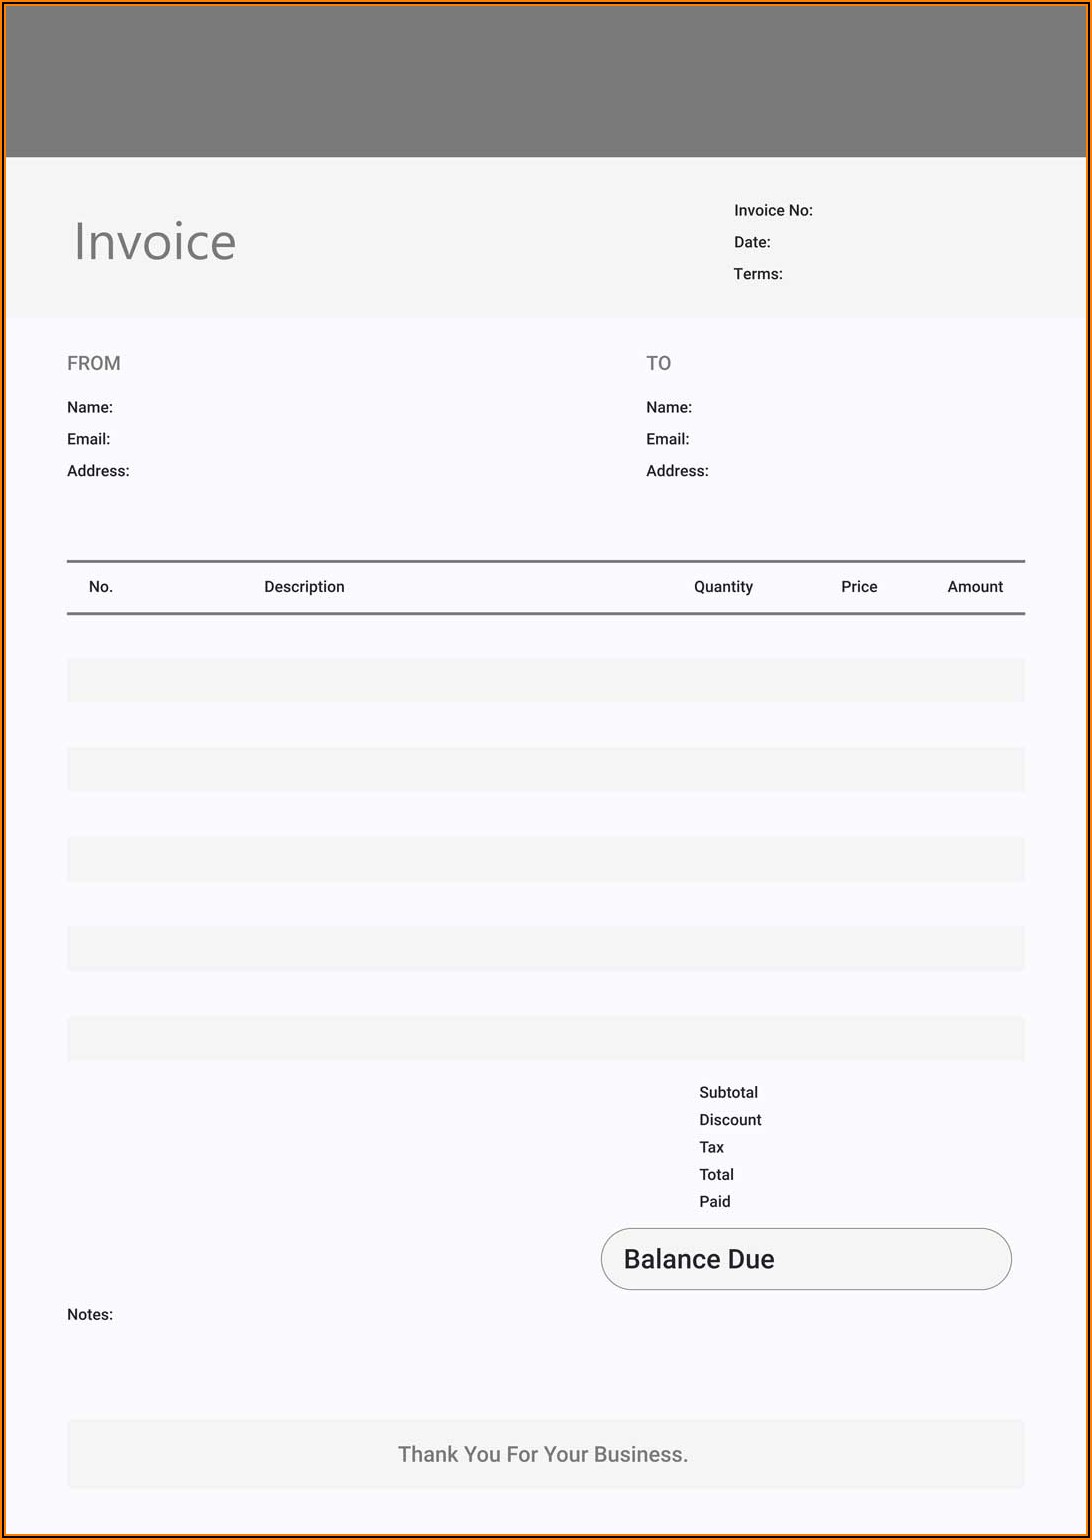Select the Name: field under FROM
Image resolution: width=1092 pixels, height=1540 pixels.
89,407
